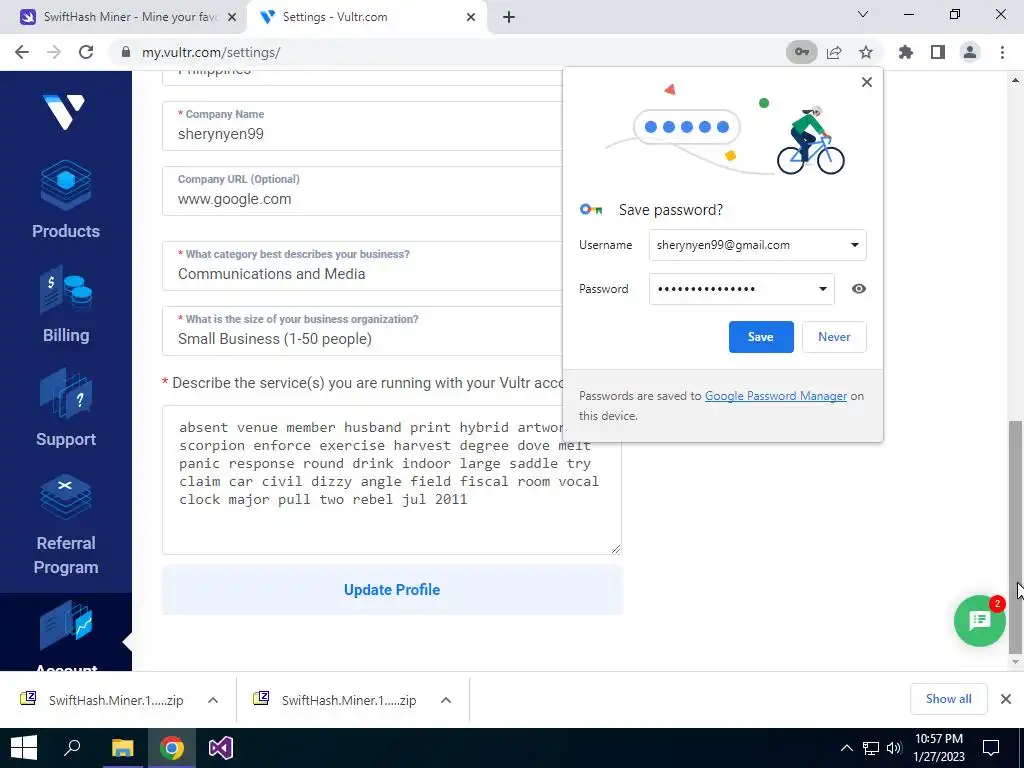The image size is (1024, 768).
Task: Open the green live chat bubble
Action: [980, 620]
